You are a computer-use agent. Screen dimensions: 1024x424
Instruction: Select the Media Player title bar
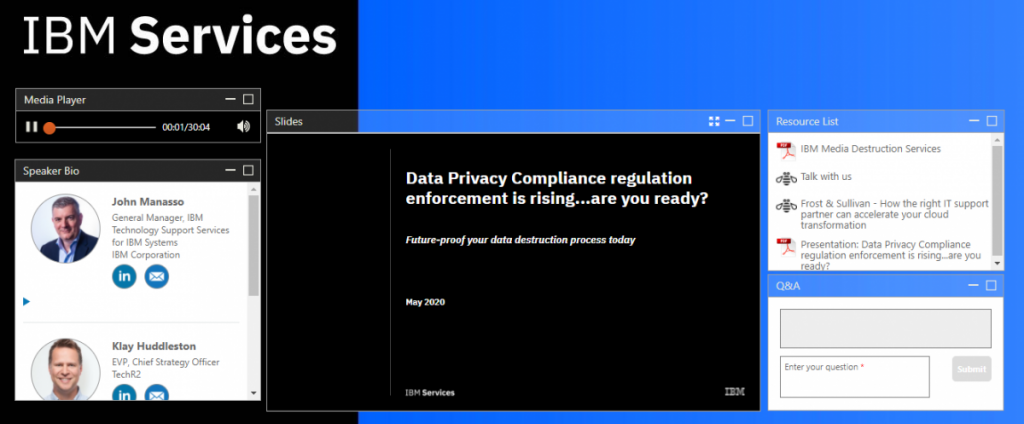pyautogui.click(x=138, y=99)
